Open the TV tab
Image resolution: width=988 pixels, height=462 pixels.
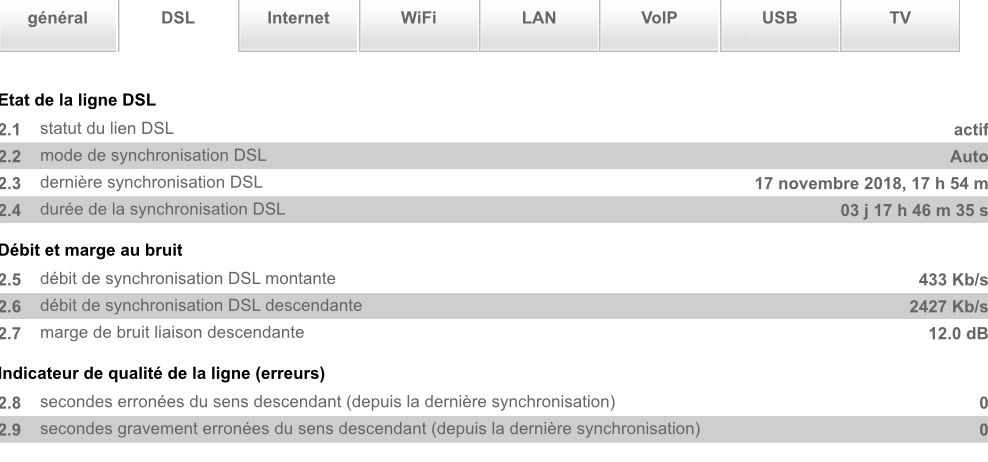899,19
